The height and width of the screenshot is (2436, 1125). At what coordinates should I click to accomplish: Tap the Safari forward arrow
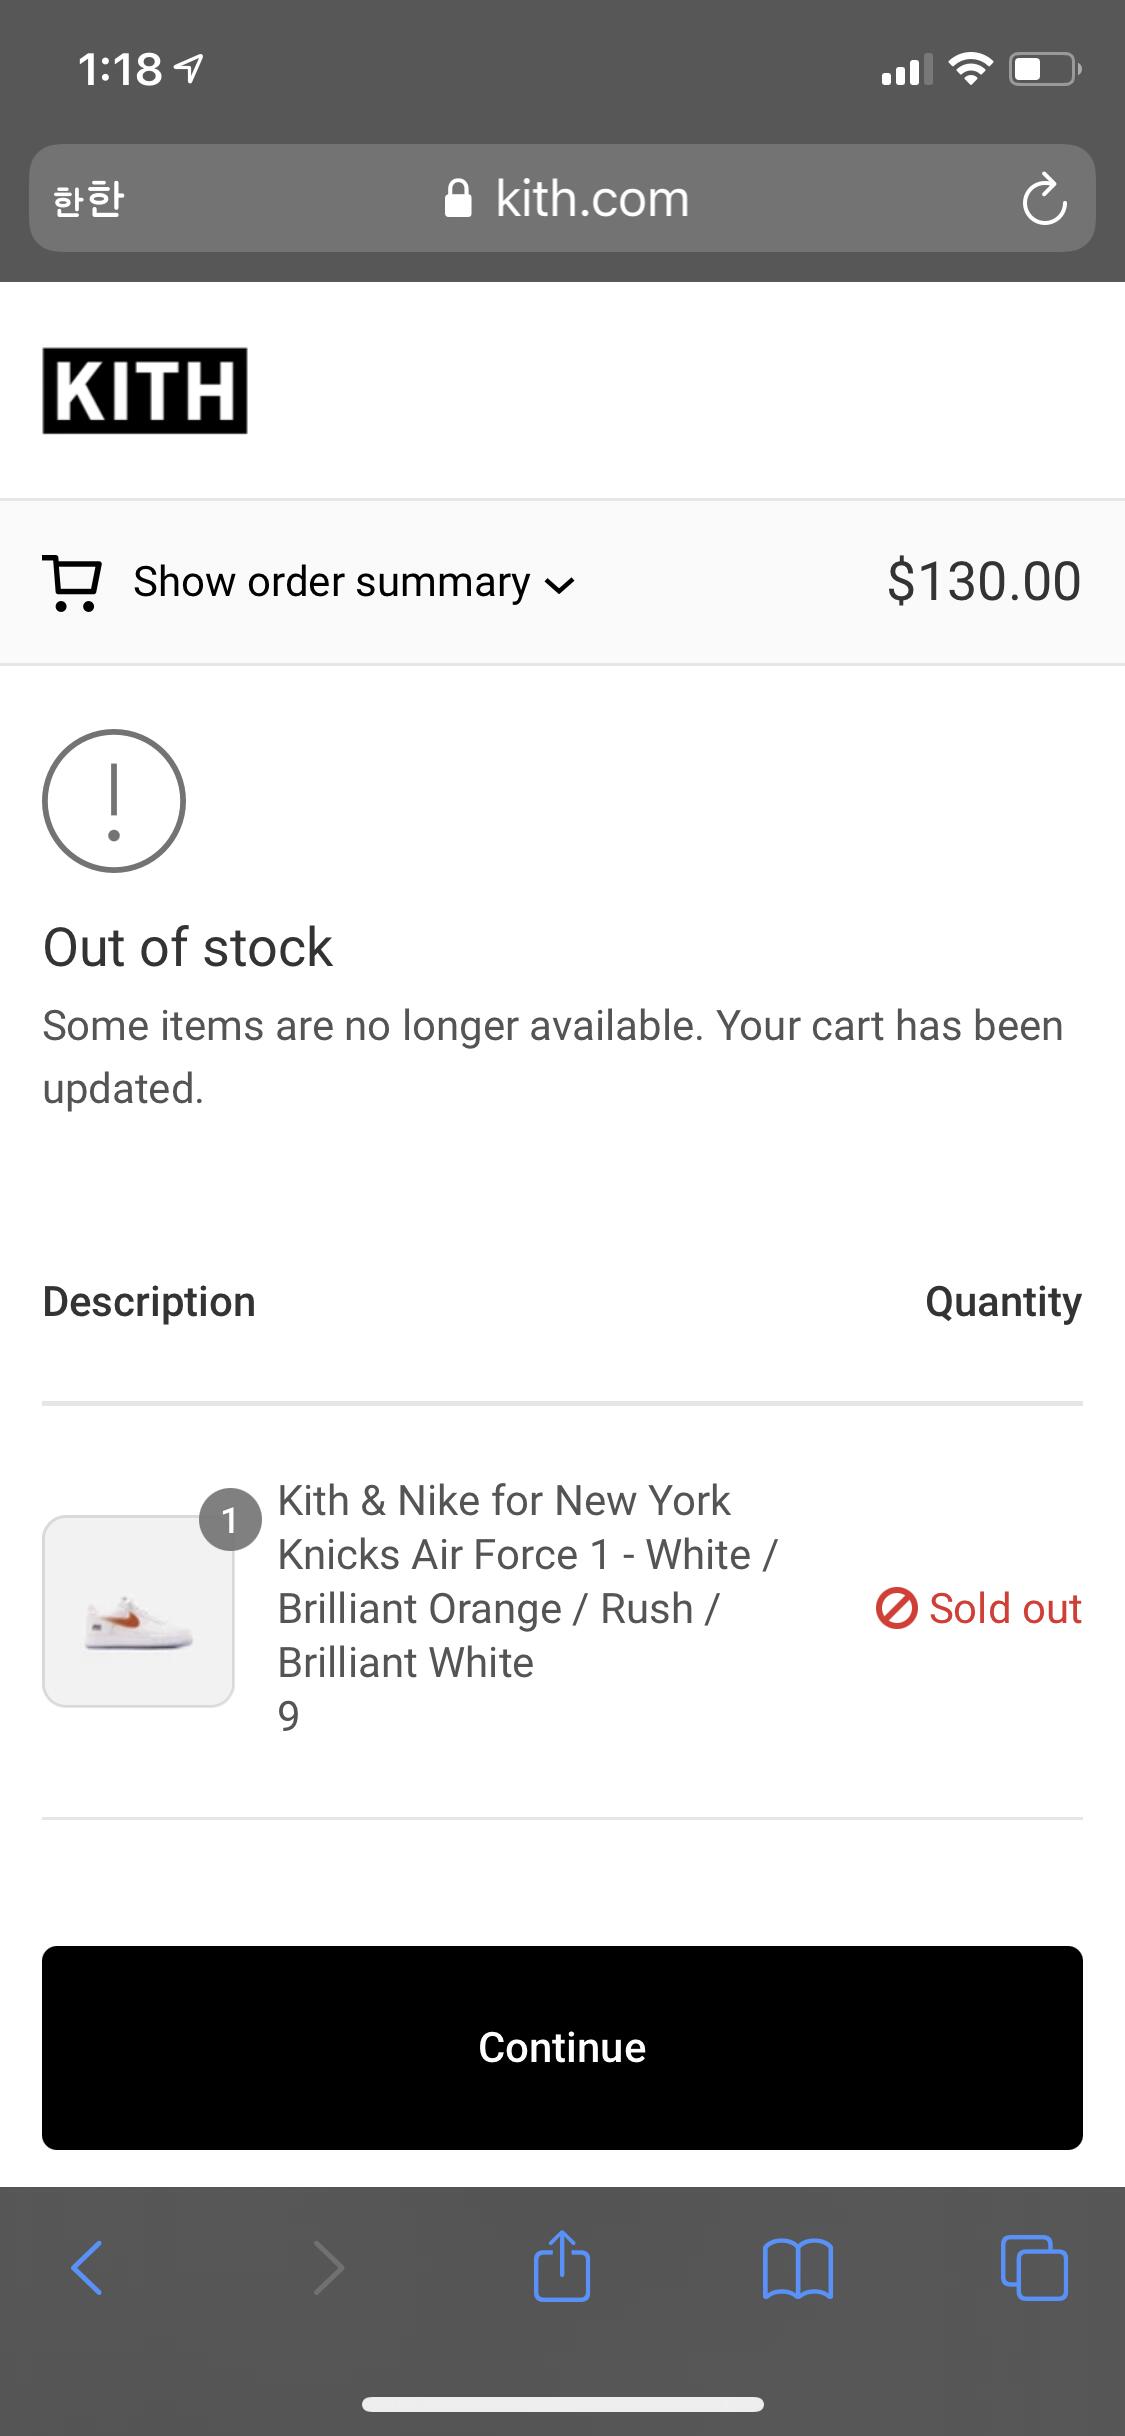(328, 2267)
